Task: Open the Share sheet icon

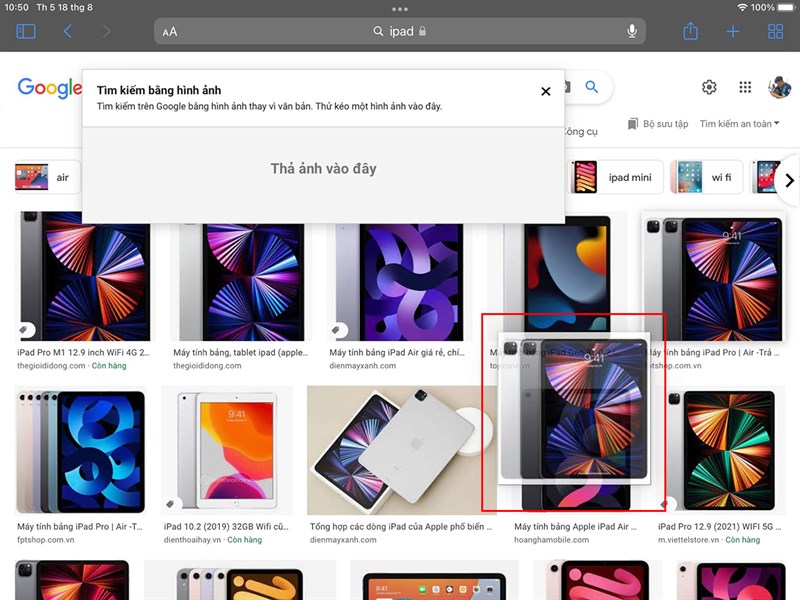Action: coord(690,31)
